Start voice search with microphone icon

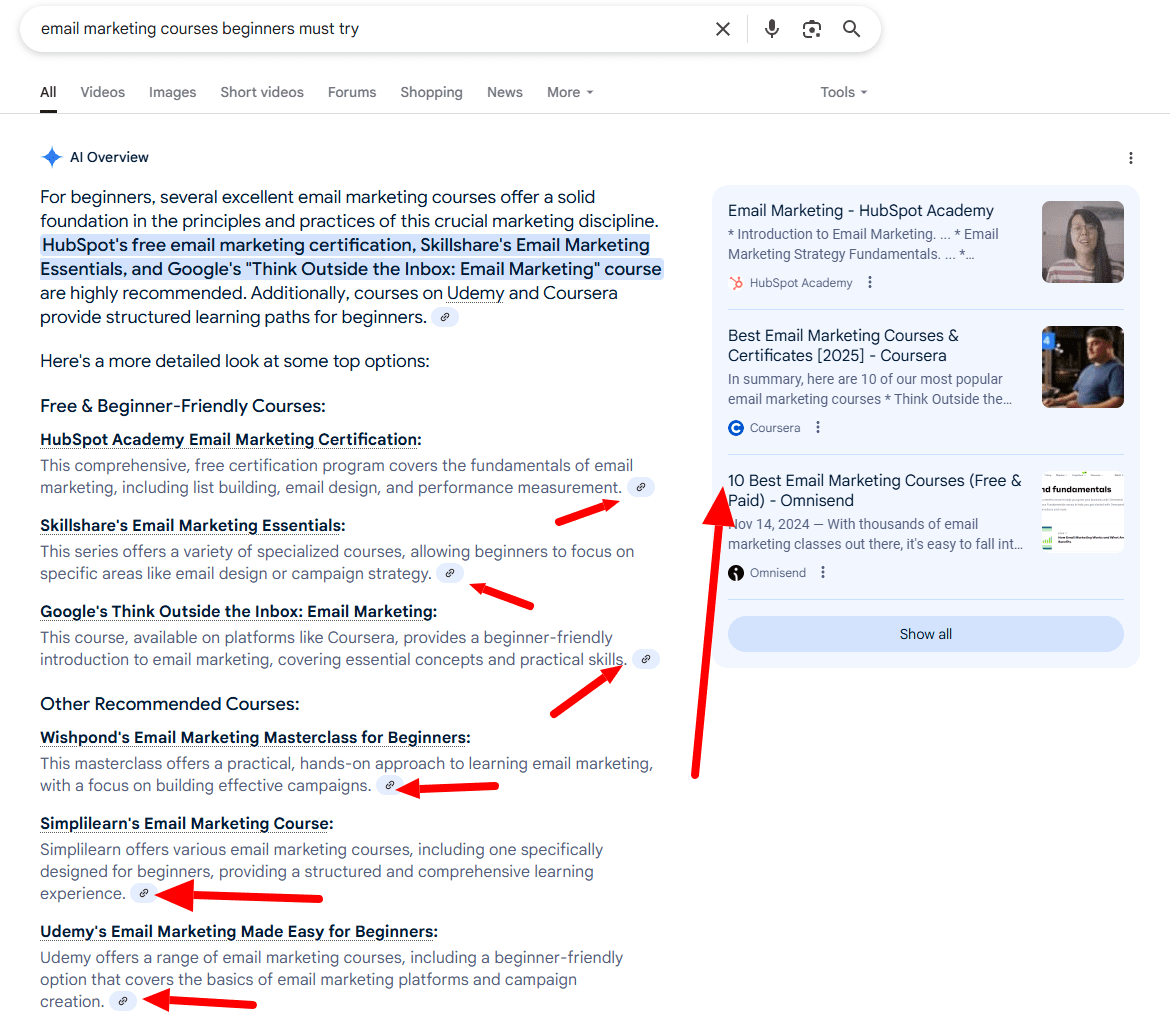click(x=772, y=29)
